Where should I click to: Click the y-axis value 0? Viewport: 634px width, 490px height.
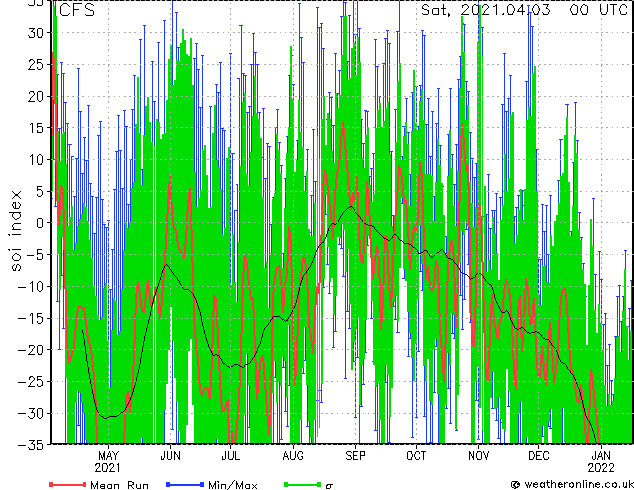point(39,223)
